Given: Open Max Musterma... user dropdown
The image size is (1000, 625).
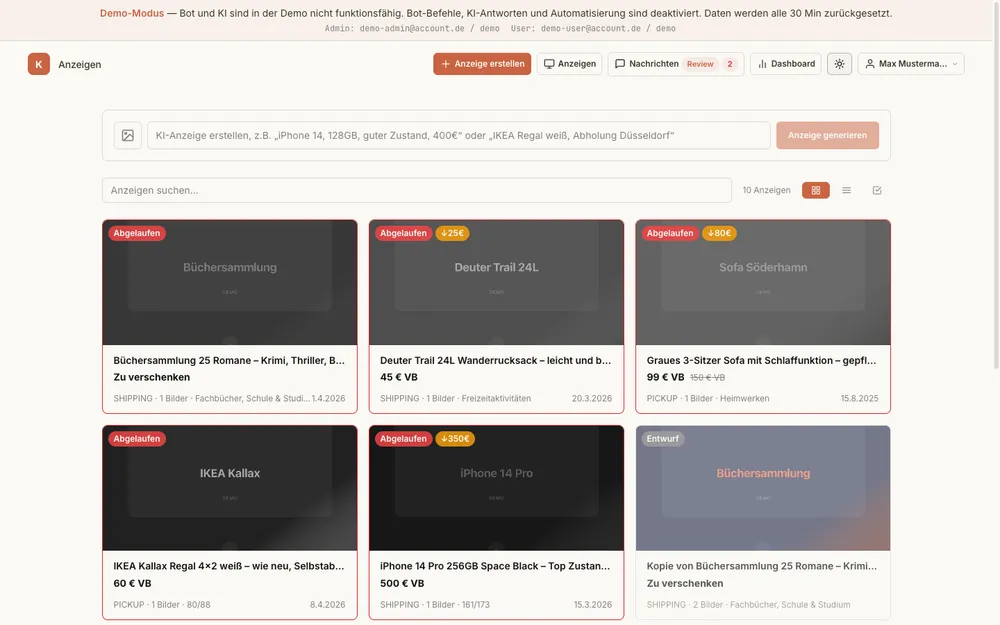Looking at the screenshot, I should click(x=911, y=64).
